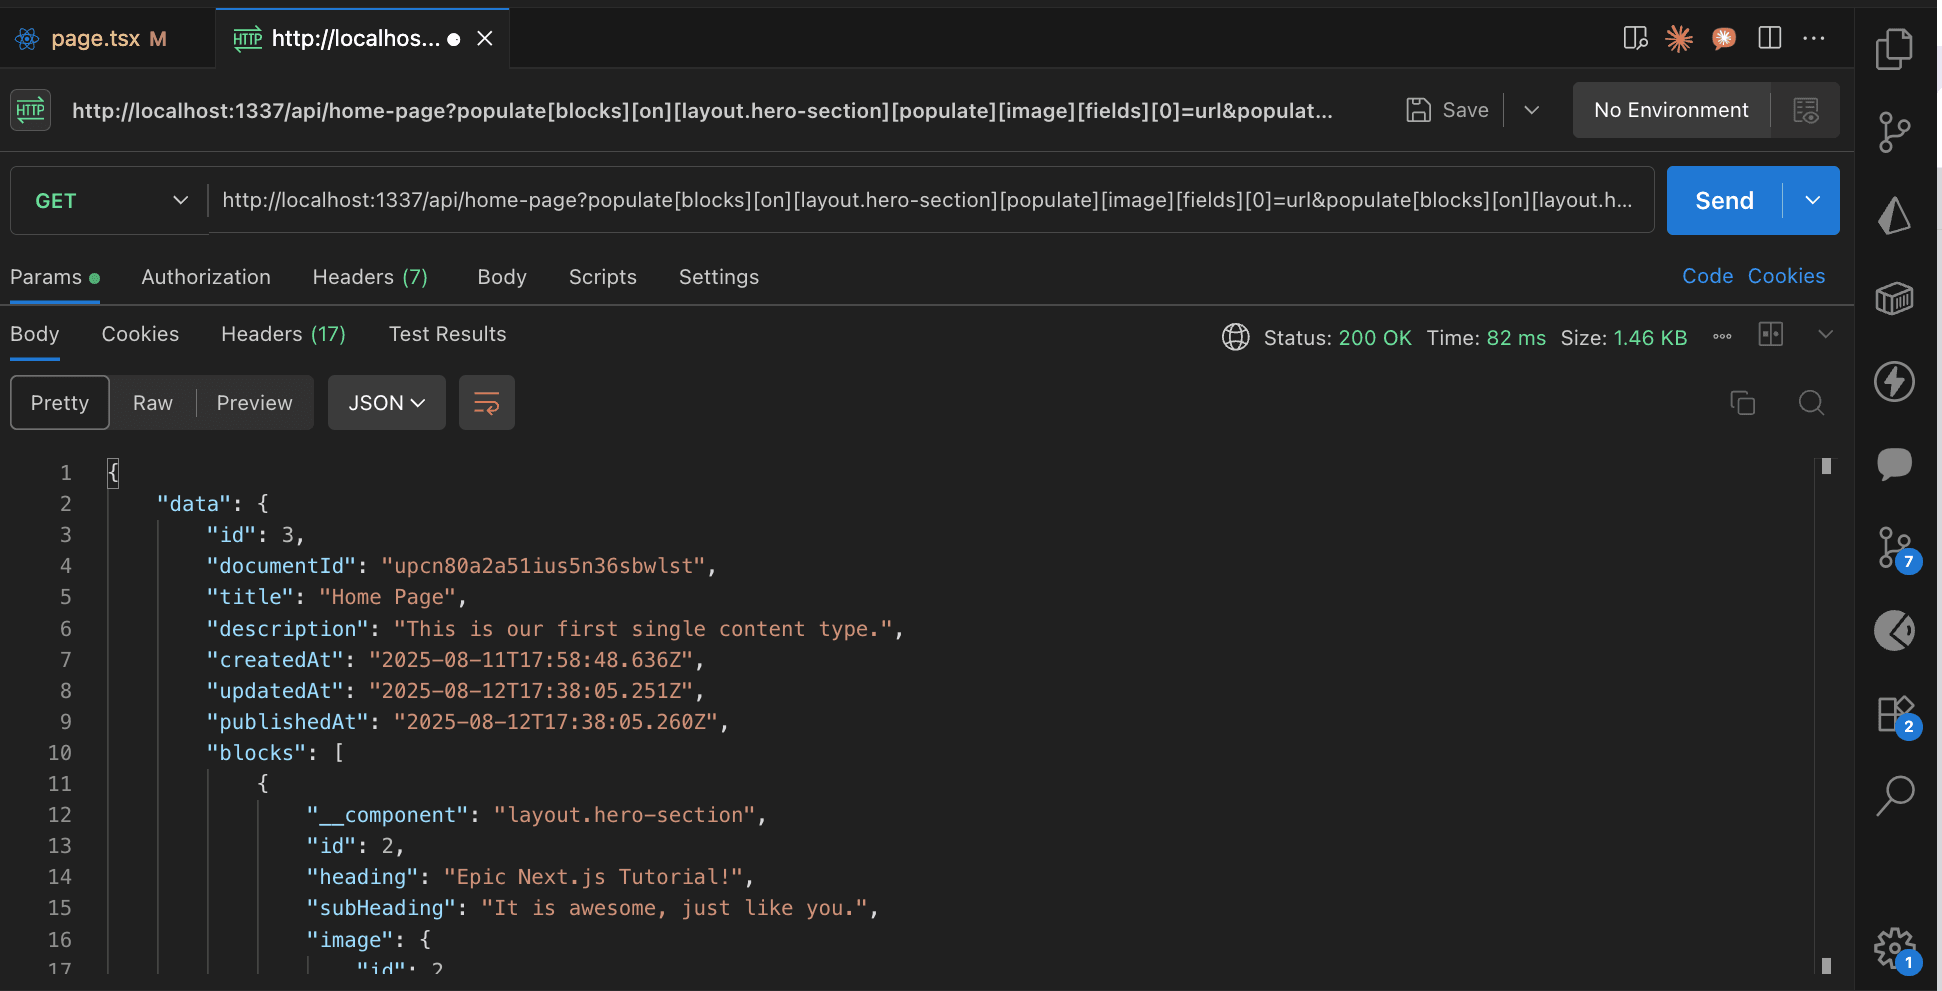Viewport: 1942px width, 991px height.
Task: Open the request Headers (7) tab
Action: [x=370, y=277]
